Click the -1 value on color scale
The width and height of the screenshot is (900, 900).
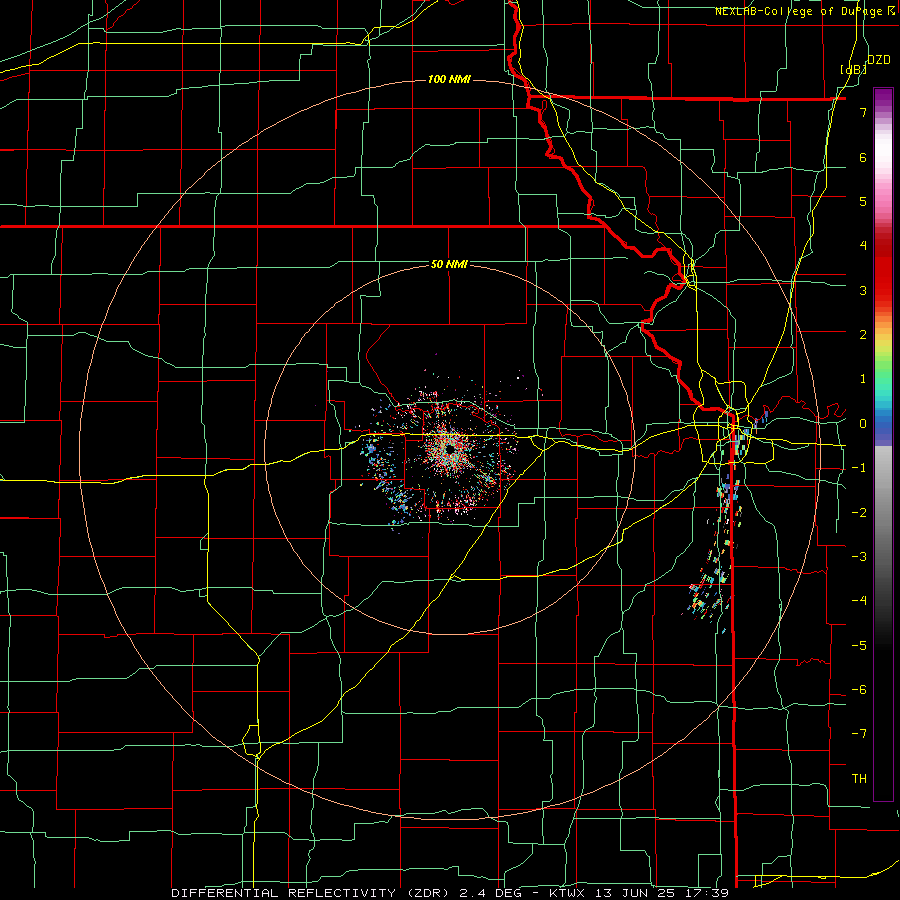pos(859,468)
